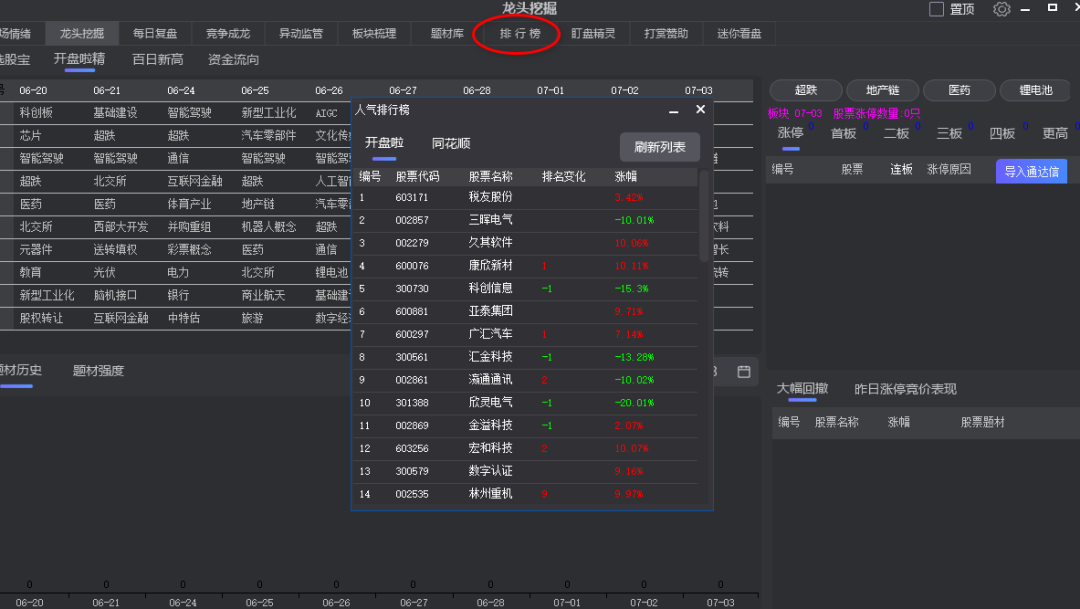
Task: Select the 三晖电气 row
Action: tap(525, 220)
